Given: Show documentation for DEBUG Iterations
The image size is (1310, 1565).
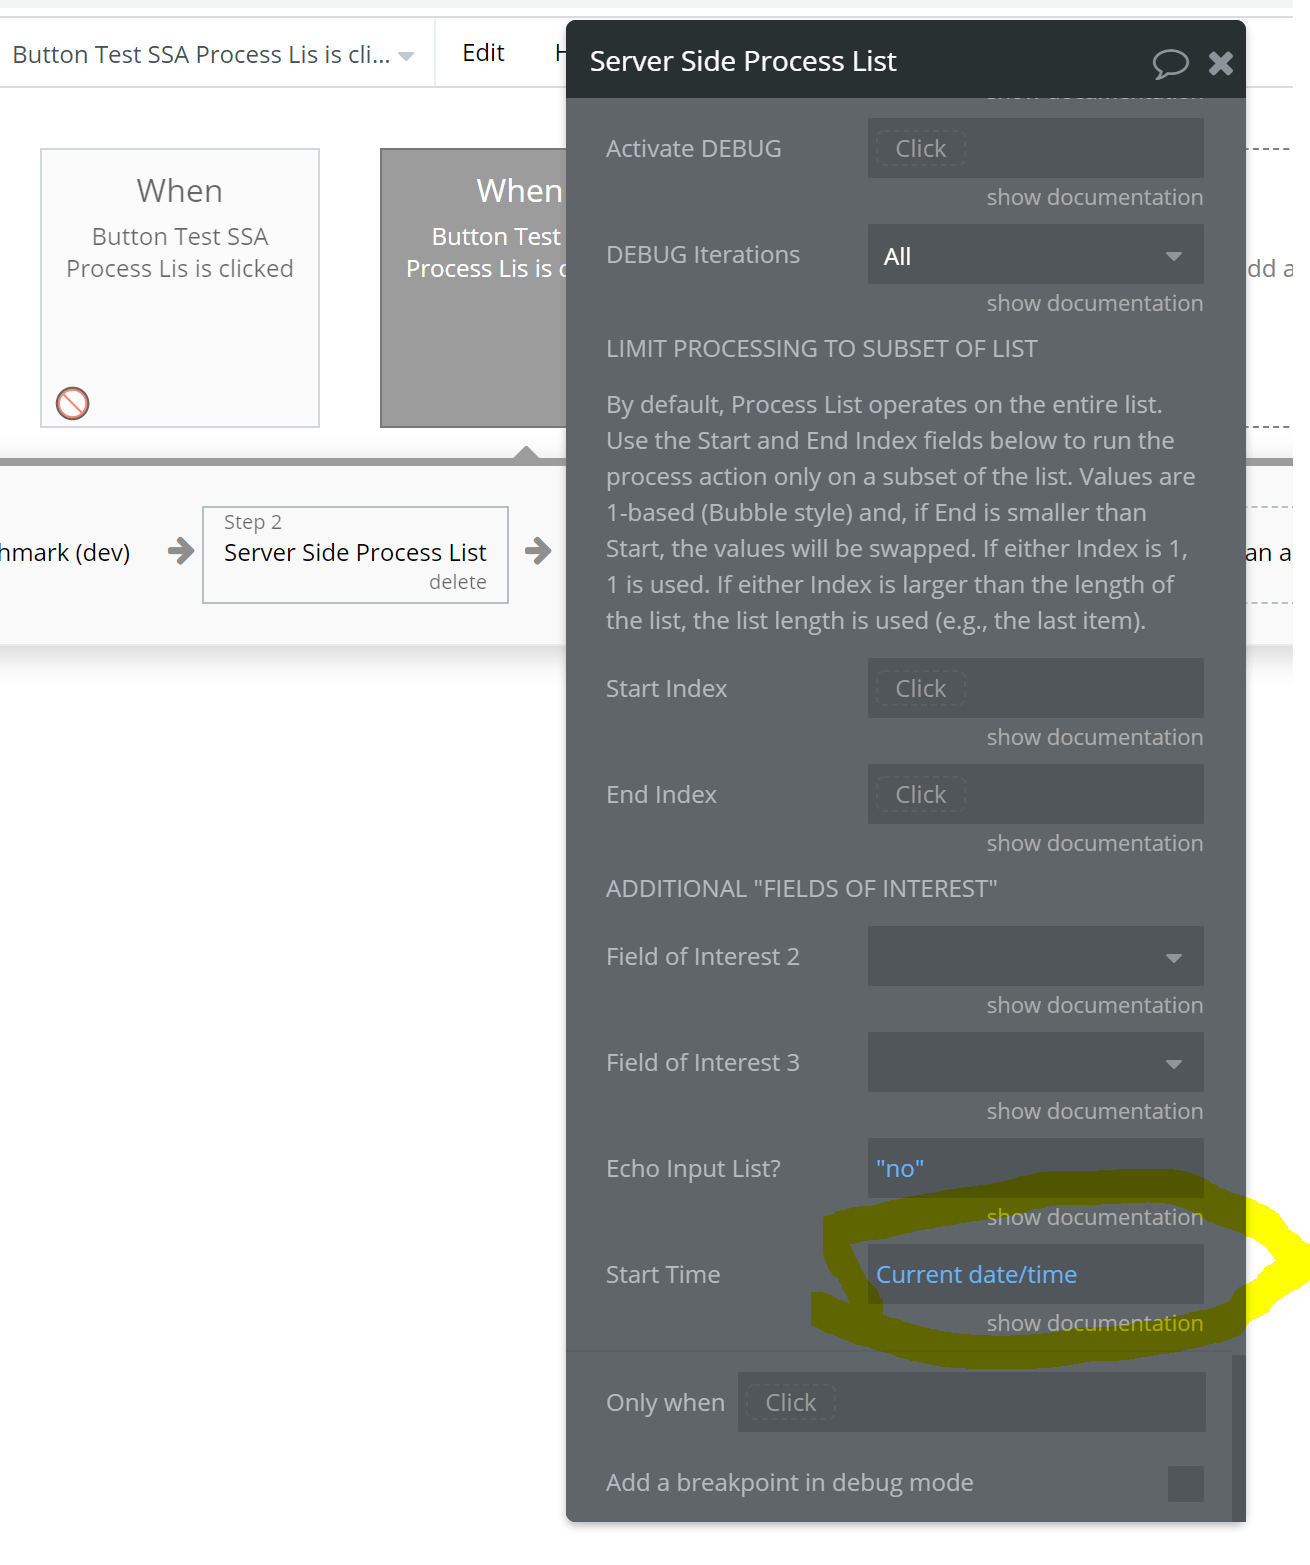Looking at the screenshot, I should coord(1094,304).
